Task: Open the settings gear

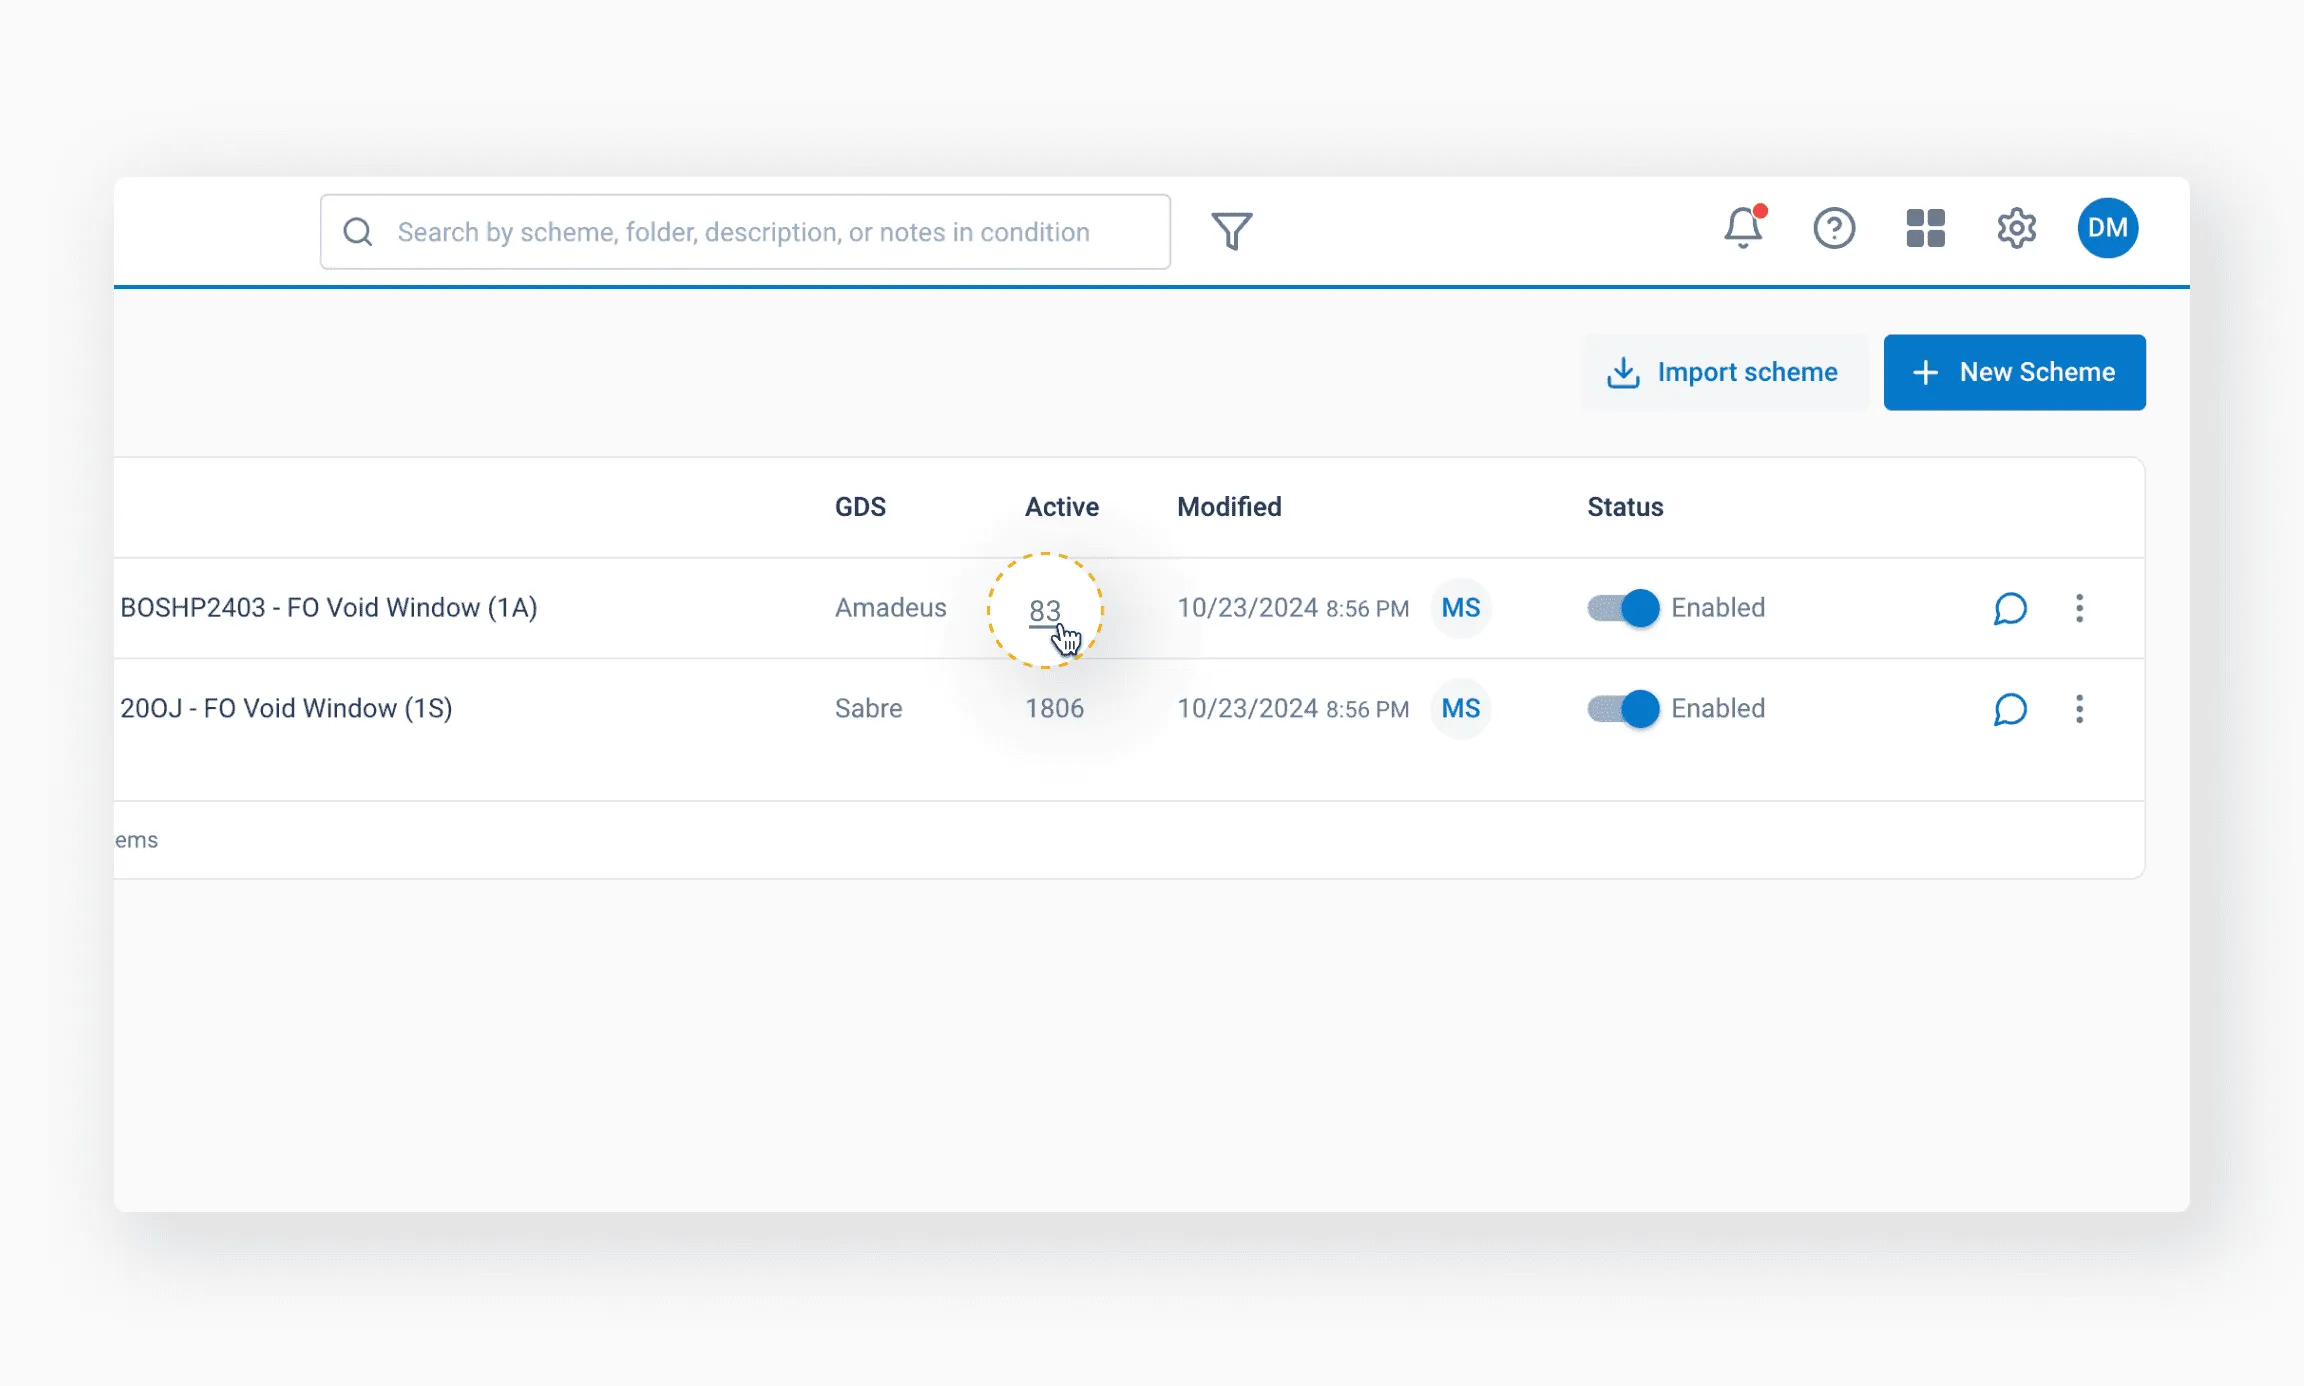Action: tap(2015, 229)
